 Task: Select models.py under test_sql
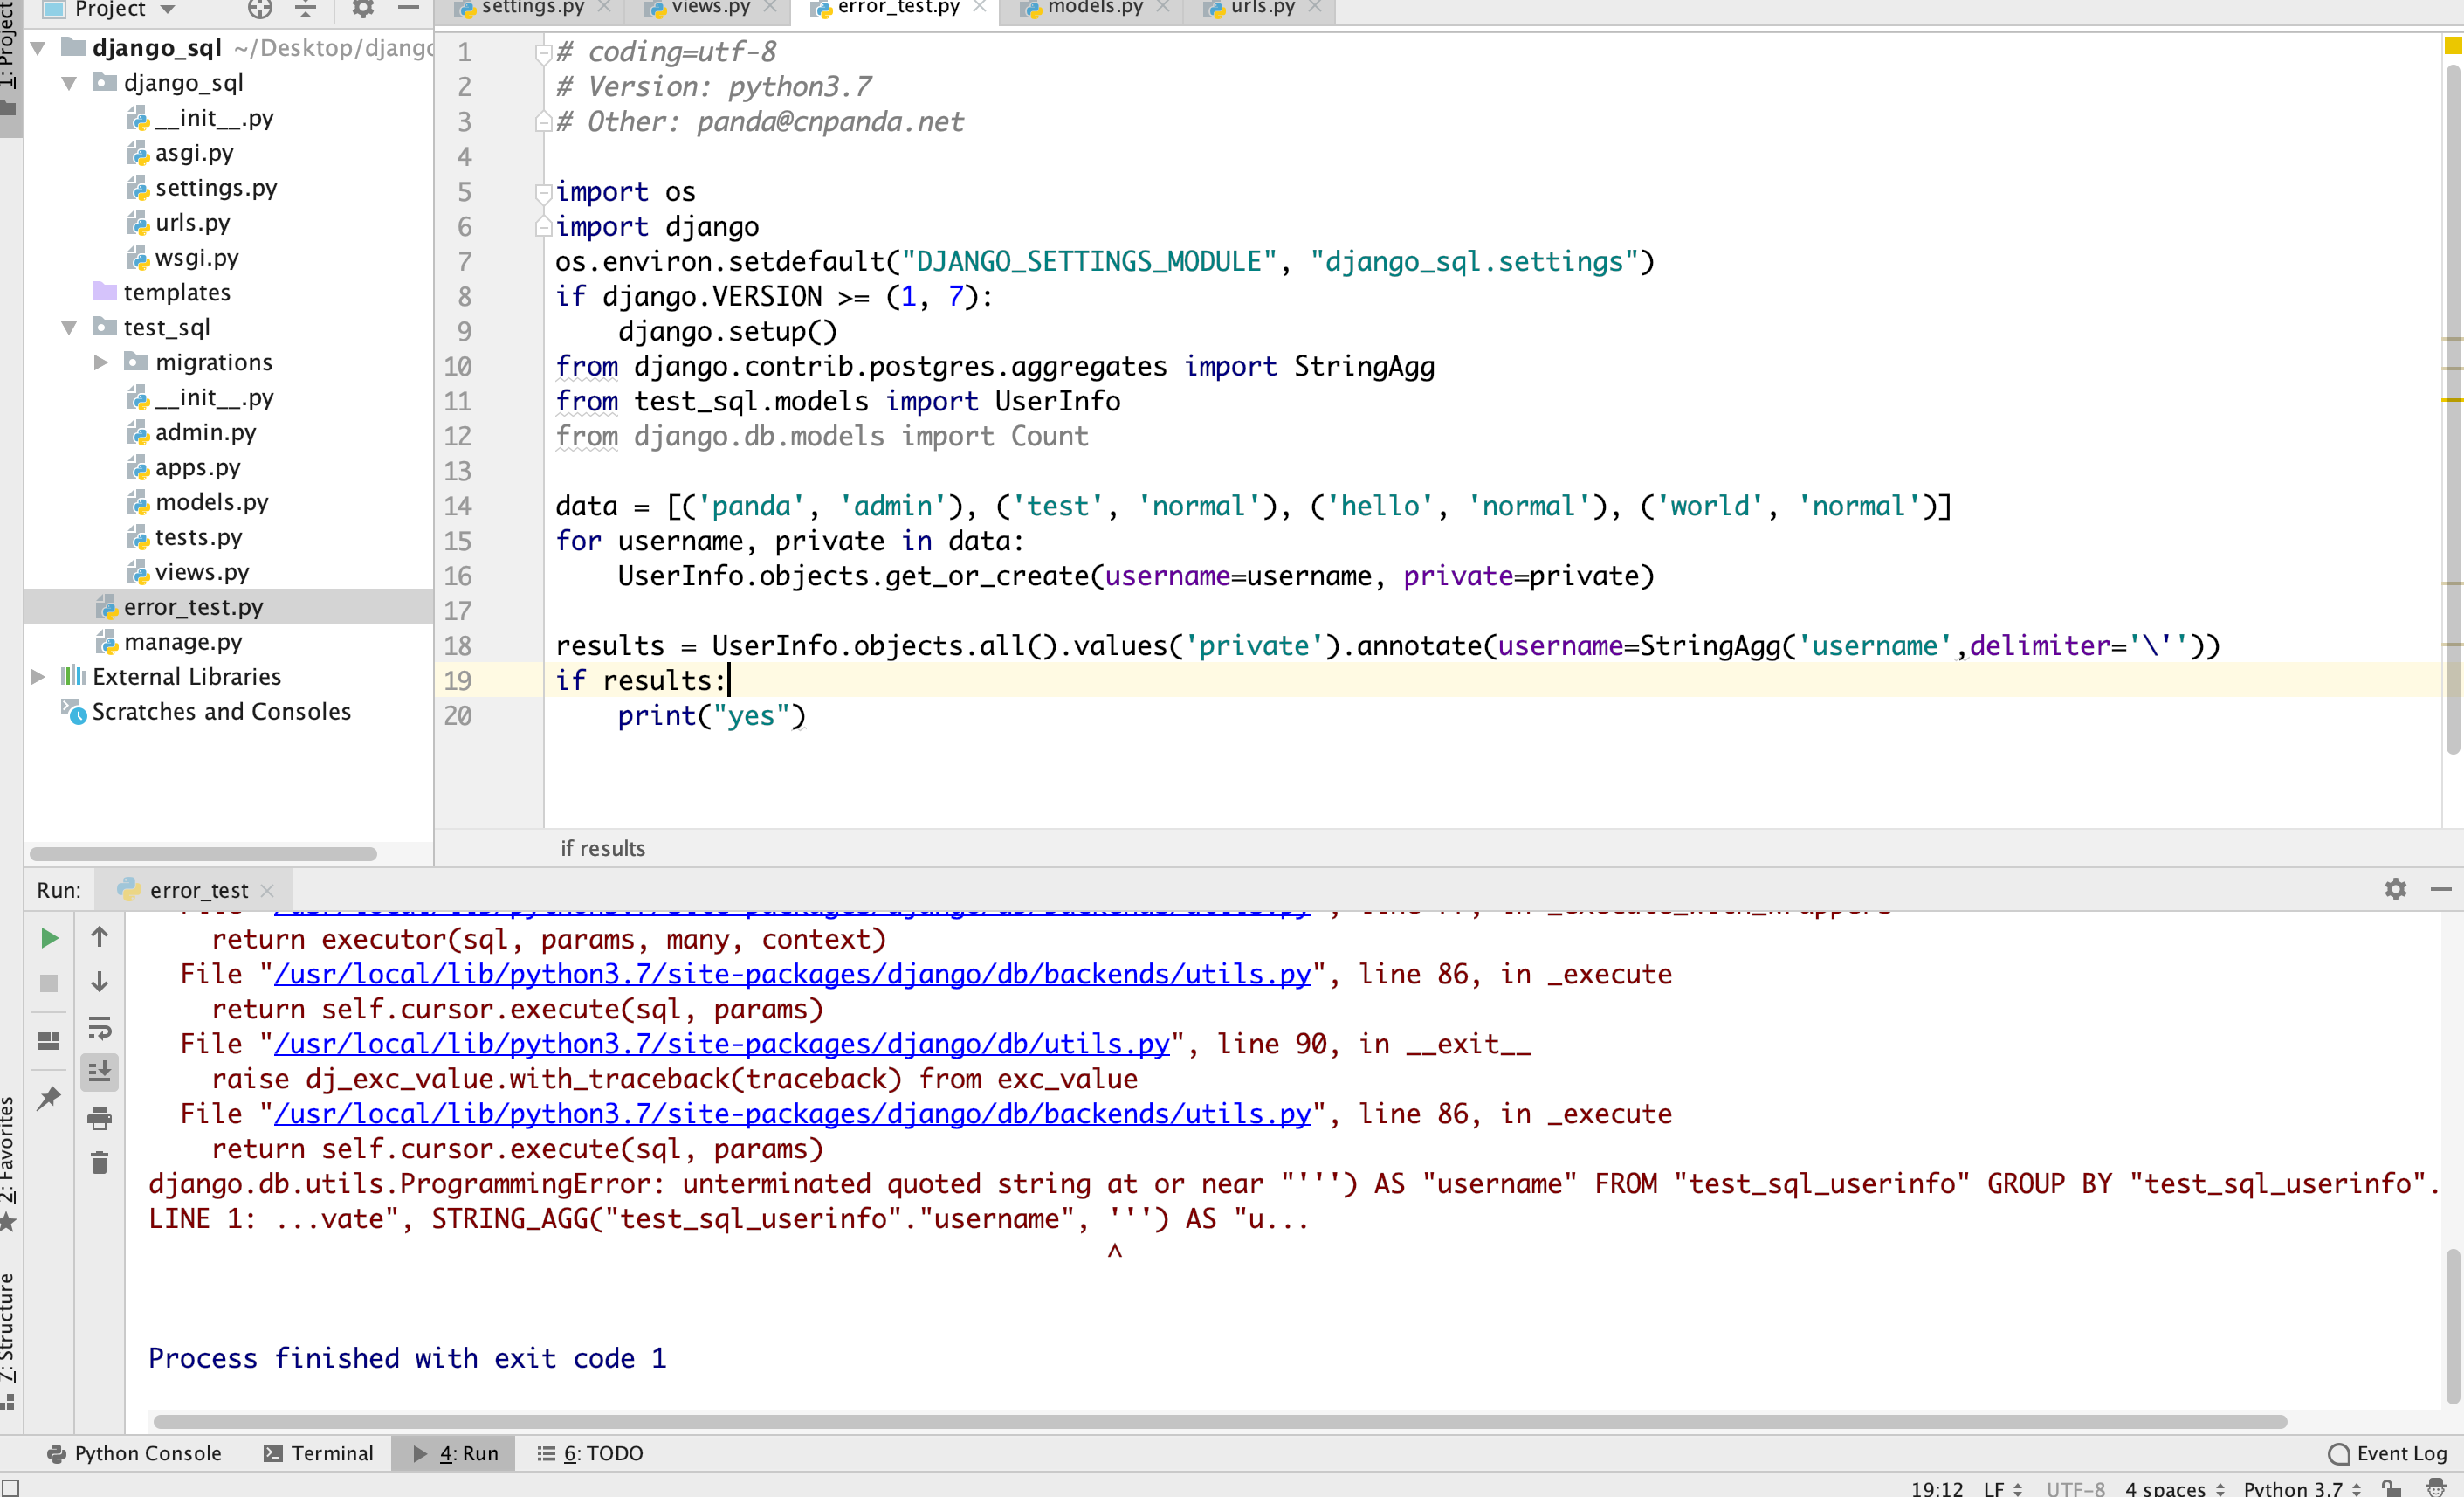[212, 502]
